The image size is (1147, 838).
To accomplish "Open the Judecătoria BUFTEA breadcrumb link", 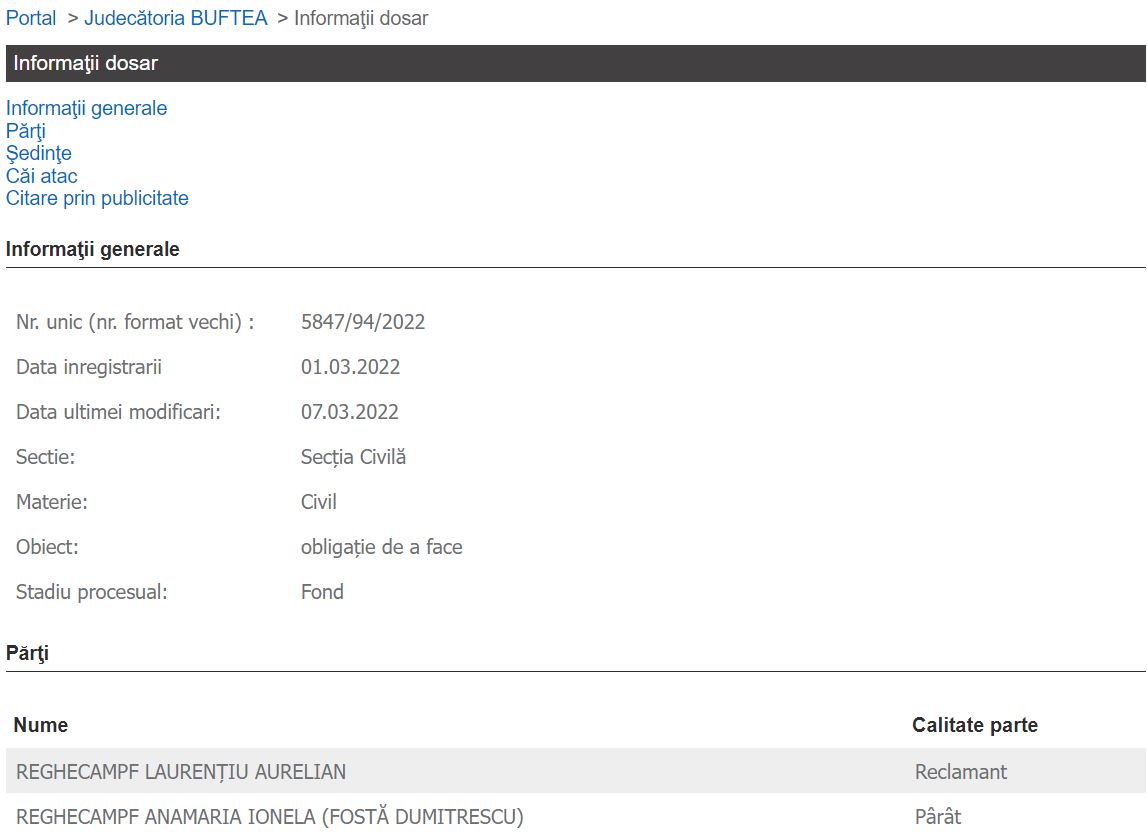I will point(176,18).
